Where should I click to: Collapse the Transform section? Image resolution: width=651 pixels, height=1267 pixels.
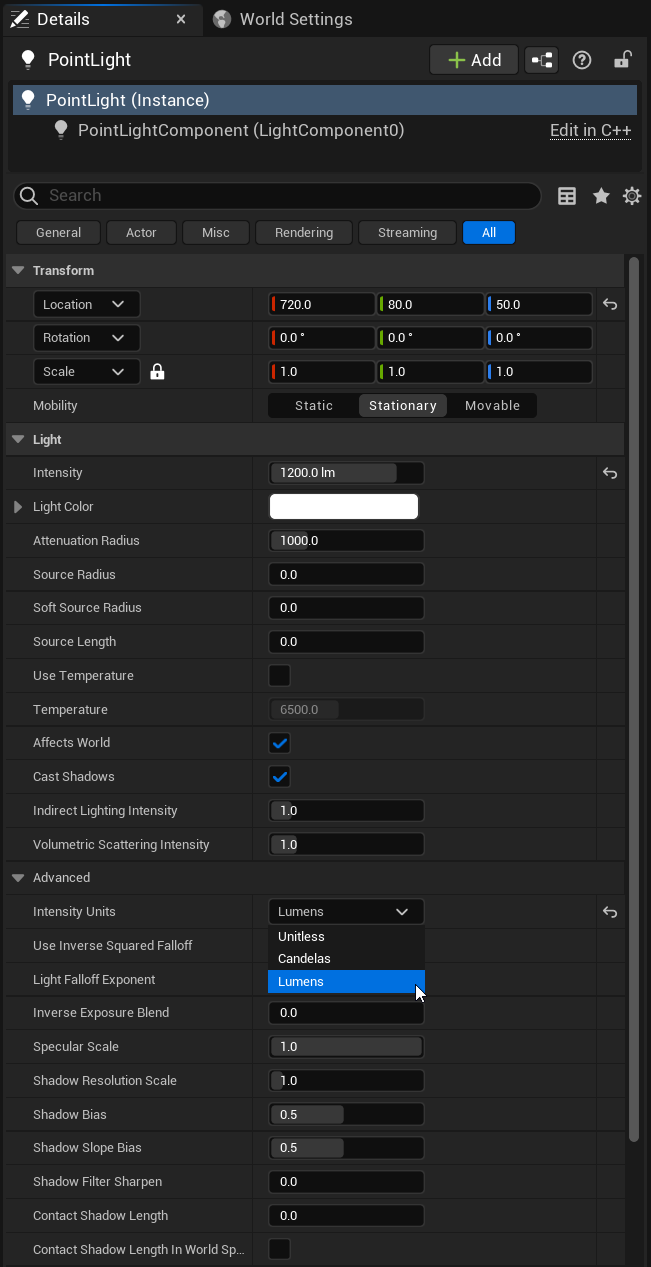coord(19,271)
